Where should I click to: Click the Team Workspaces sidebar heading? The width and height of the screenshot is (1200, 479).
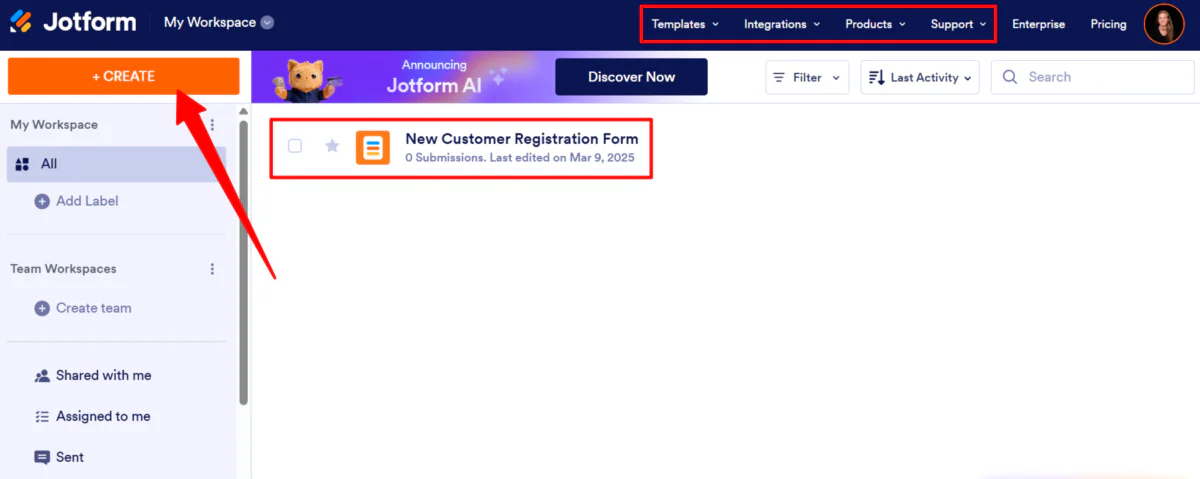coord(63,269)
